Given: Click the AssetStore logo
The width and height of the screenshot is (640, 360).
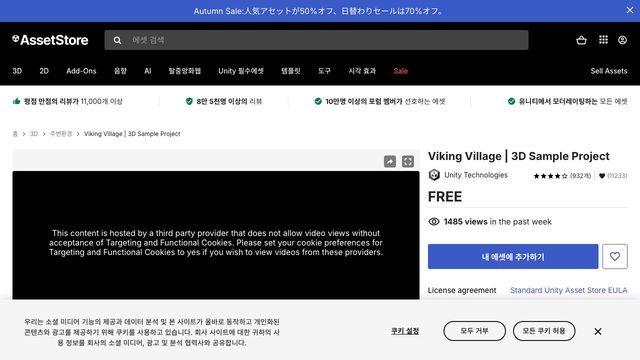Looking at the screenshot, I should (x=50, y=40).
